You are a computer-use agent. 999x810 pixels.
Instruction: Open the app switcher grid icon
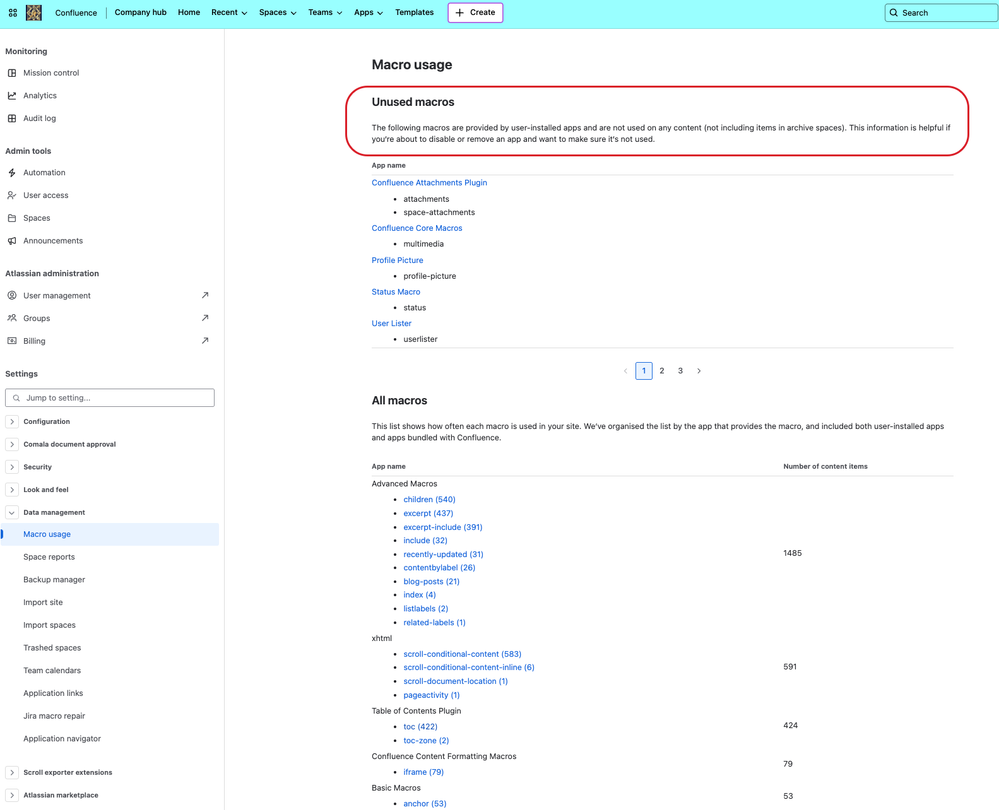[x=13, y=12]
